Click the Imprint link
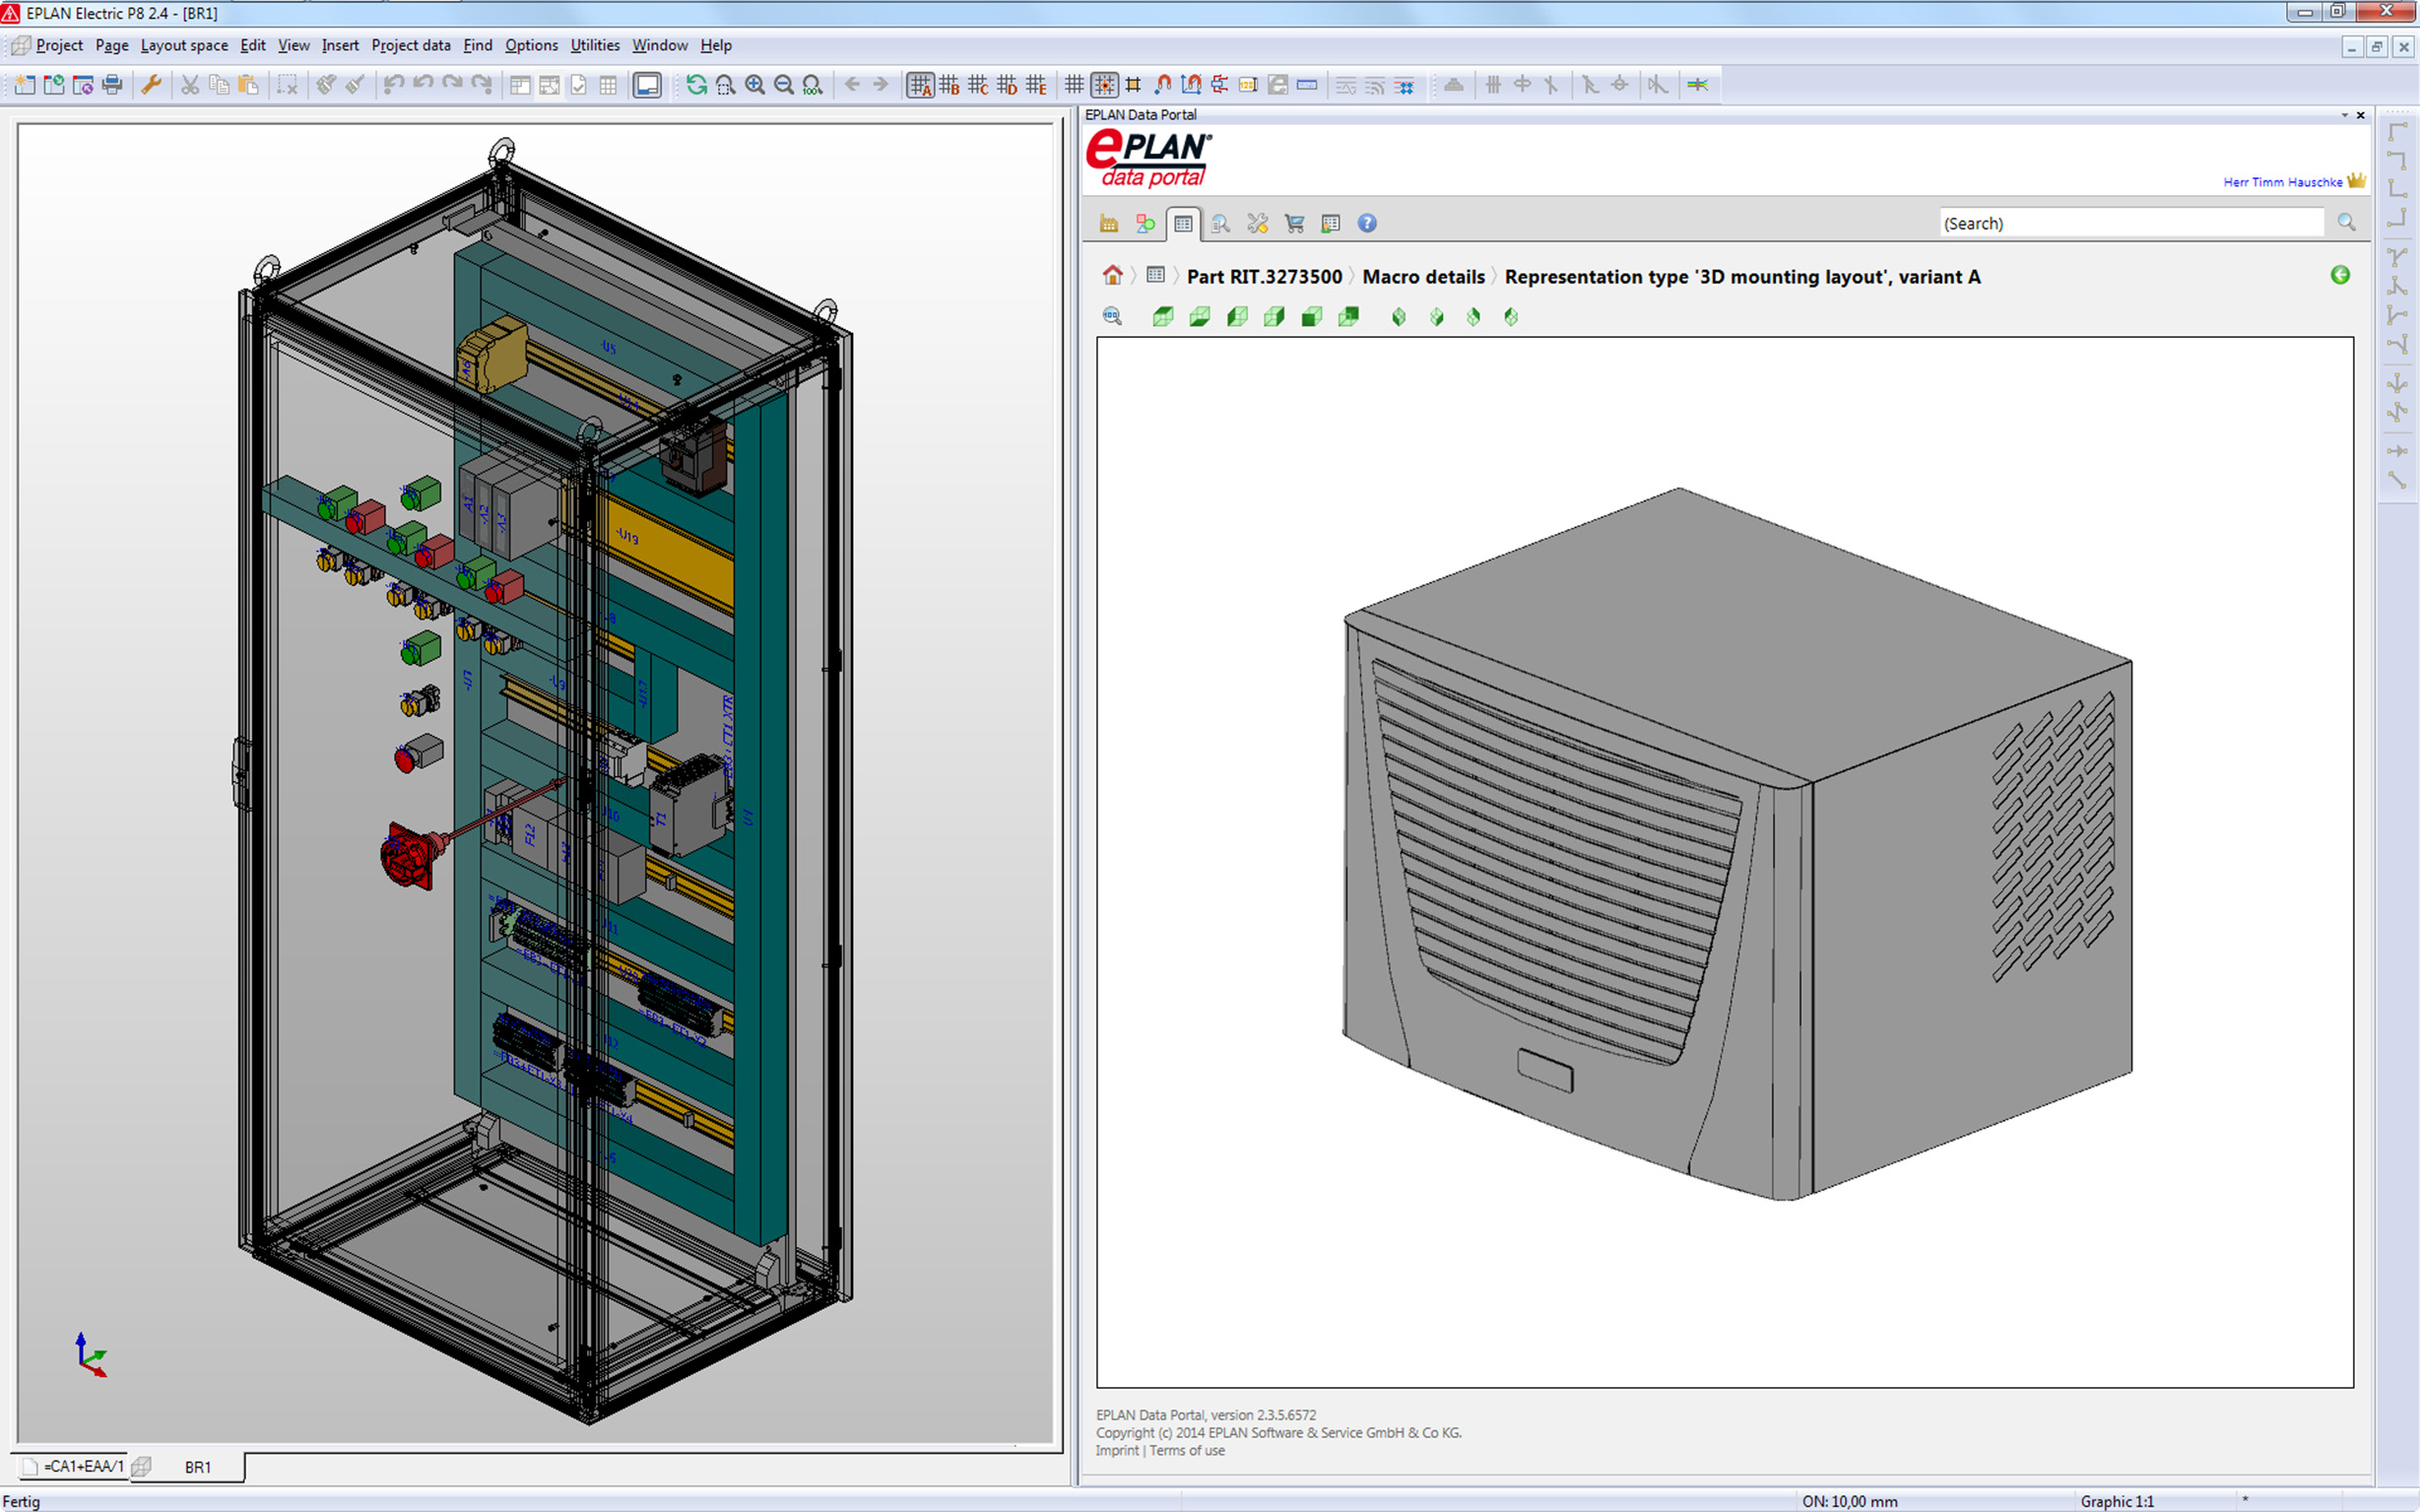Viewport: 2420px width, 1512px height. 1116,1450
